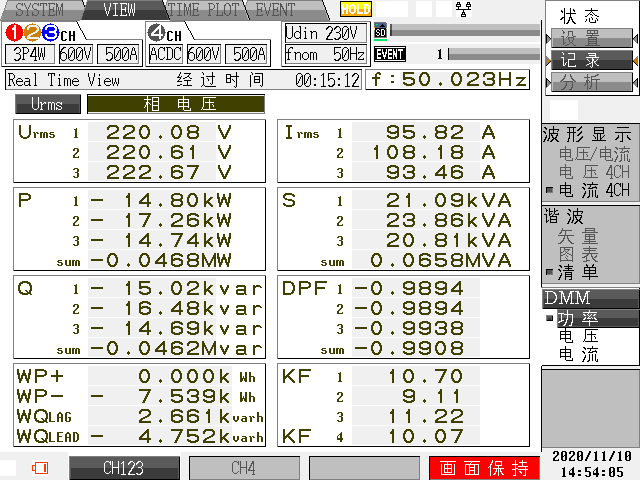Viewport: 640px width, 480px height.
Task: Select 记录 recording status in side panel
Action: click(581, 60)
